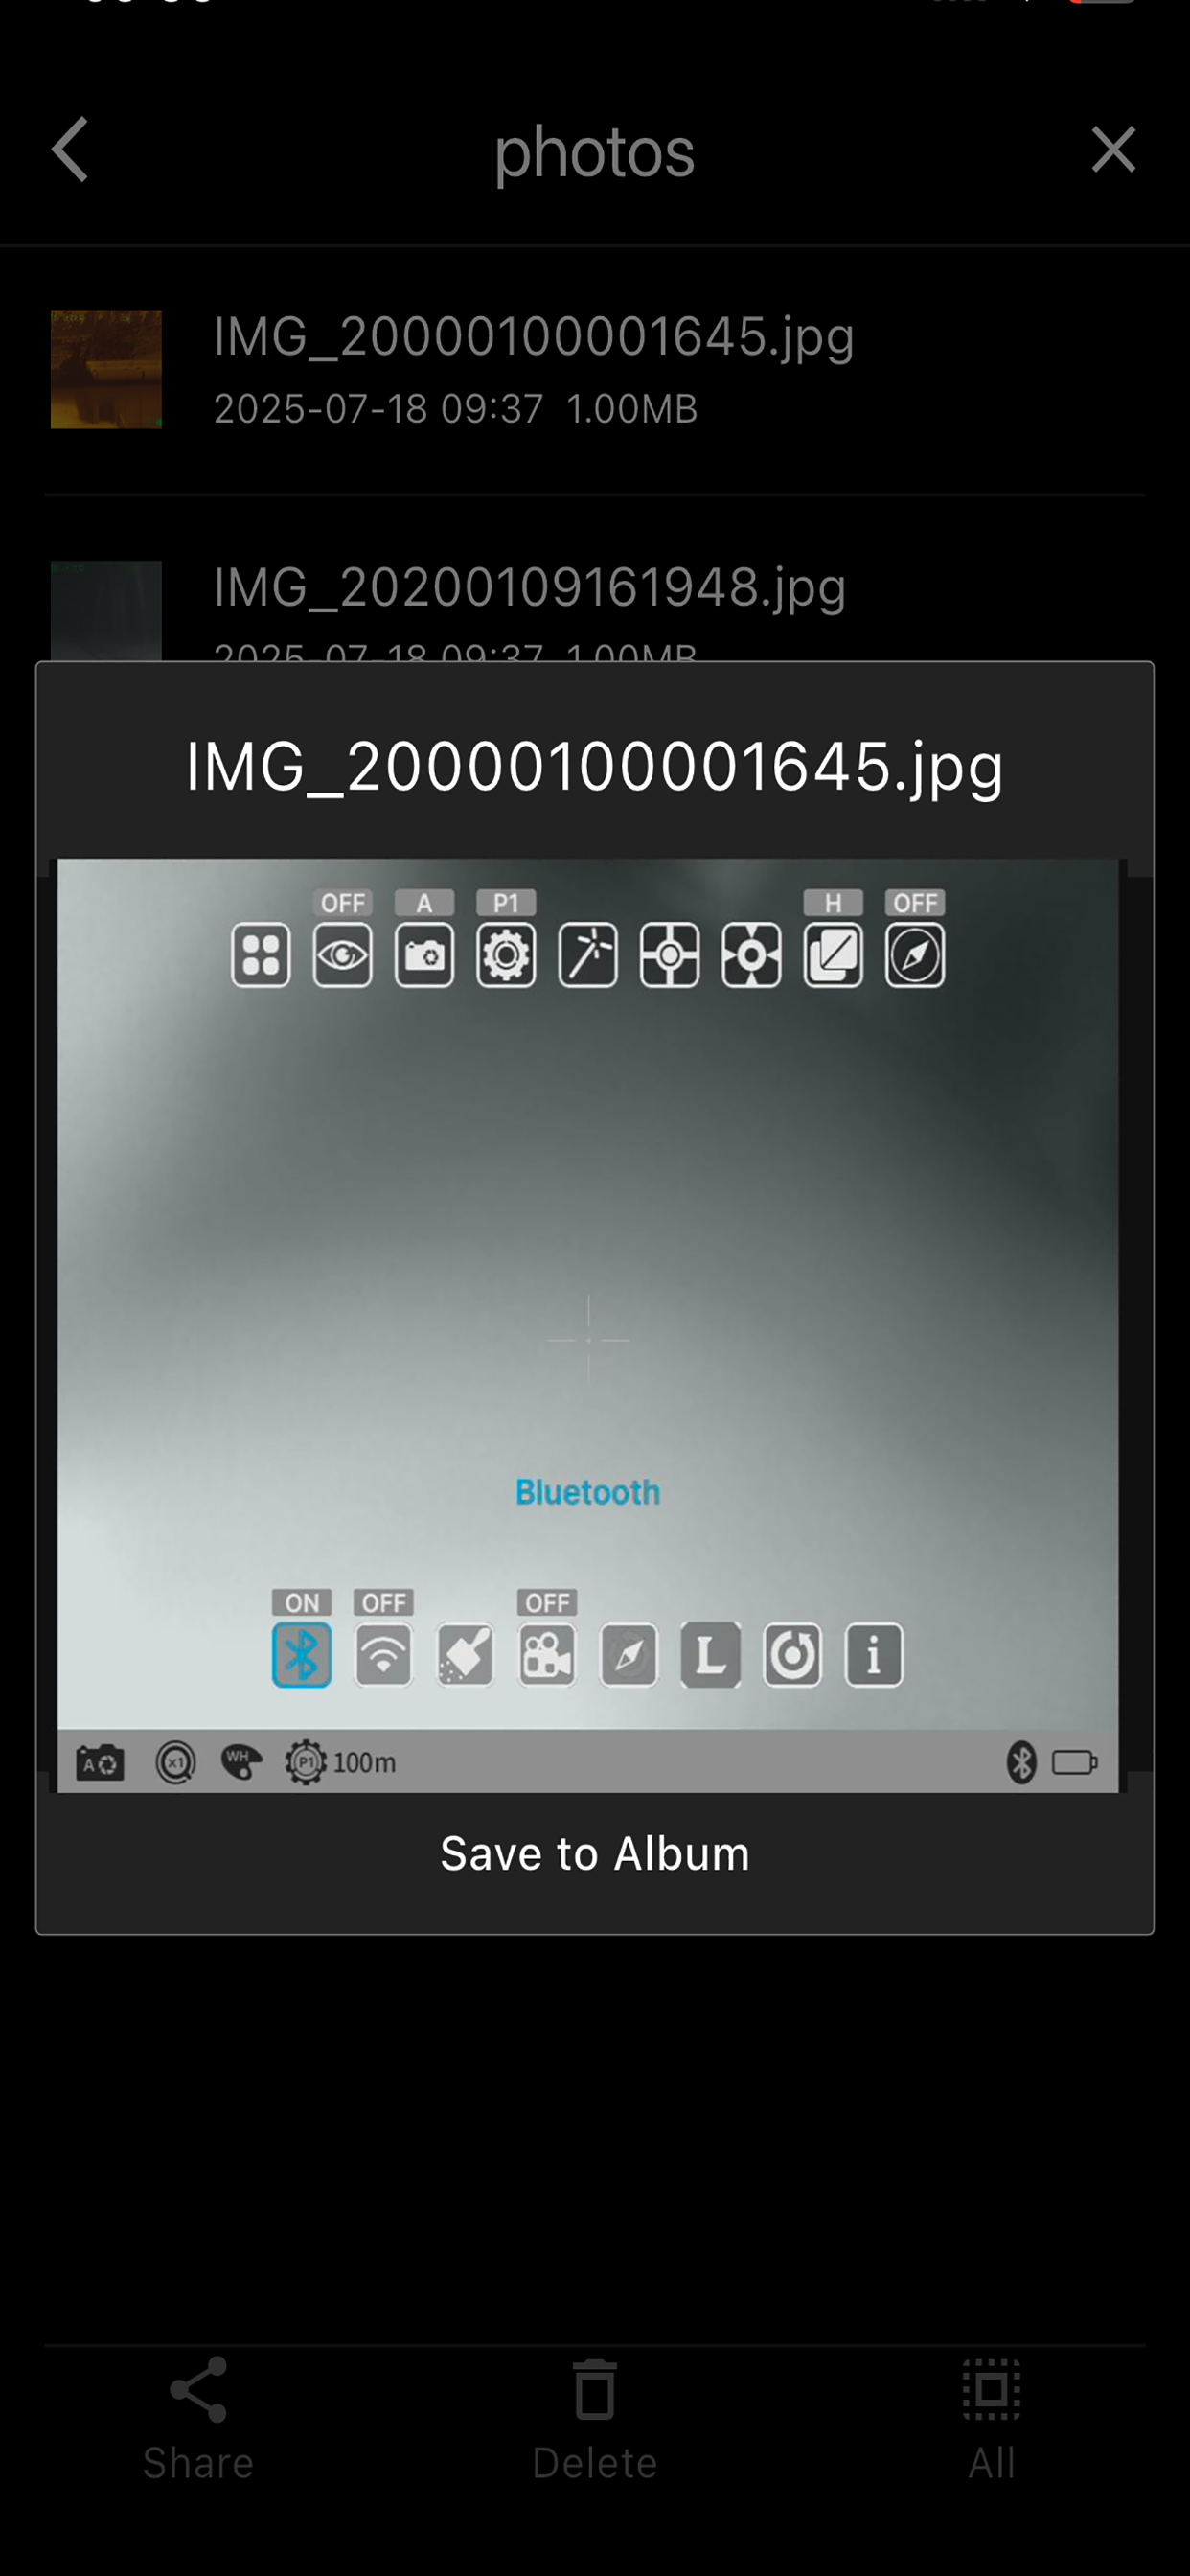Tap the video camera icon labeled OFF
The image size is (1190, 2576).
547,1656
